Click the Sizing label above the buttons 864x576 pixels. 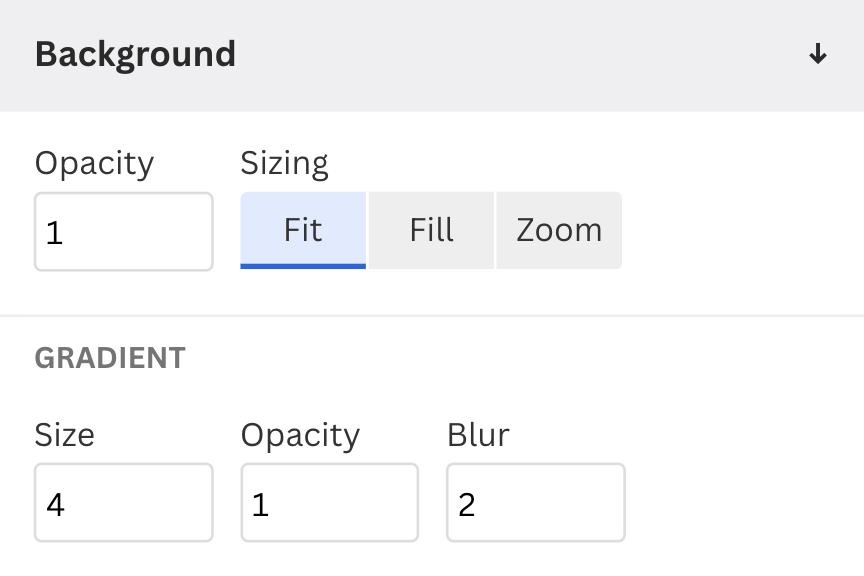click(284, 163)
